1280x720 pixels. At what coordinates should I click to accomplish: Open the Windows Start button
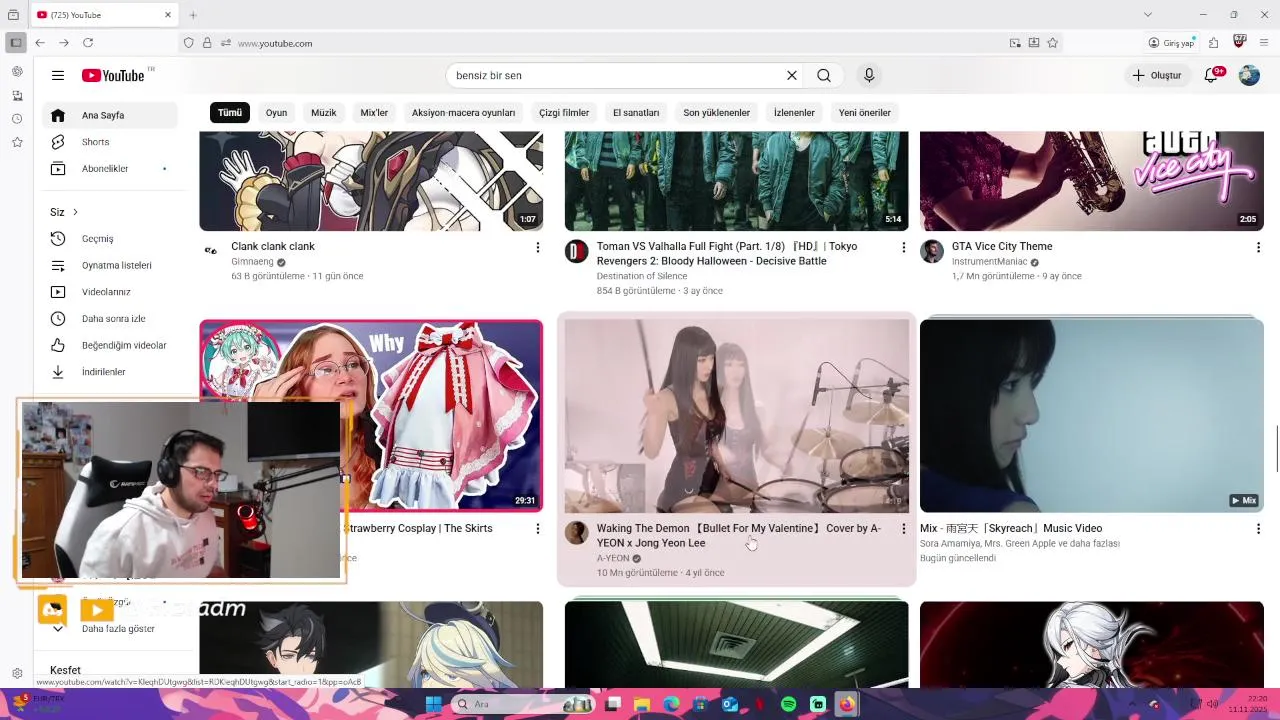click(x=433, y=704)
